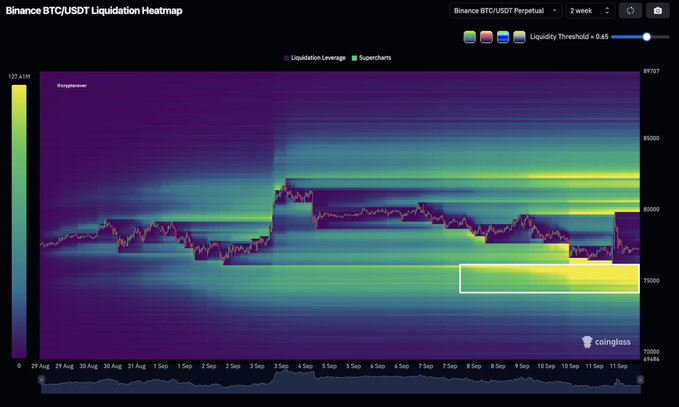Click the 89707 price axis label
The height and width of the screenshot is (407, 679).
pos(651,71)
